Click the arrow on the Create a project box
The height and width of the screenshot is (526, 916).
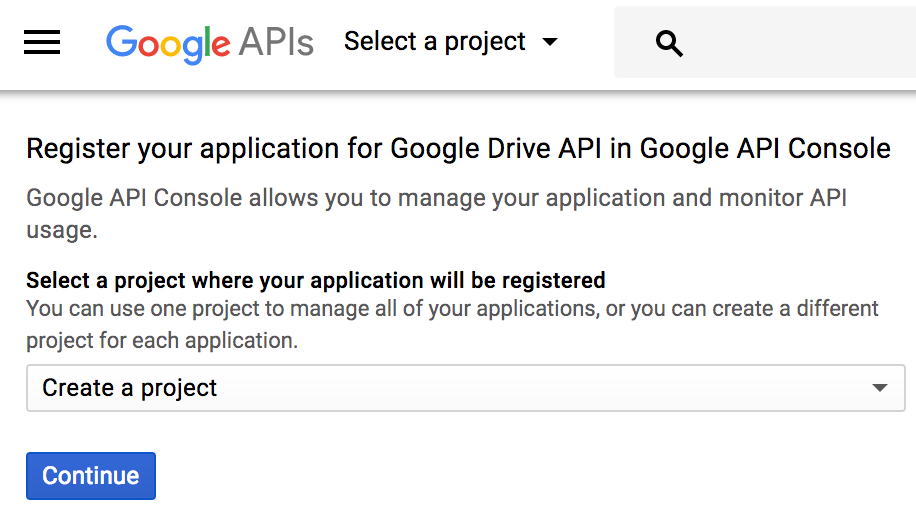[x=880, y=388]
